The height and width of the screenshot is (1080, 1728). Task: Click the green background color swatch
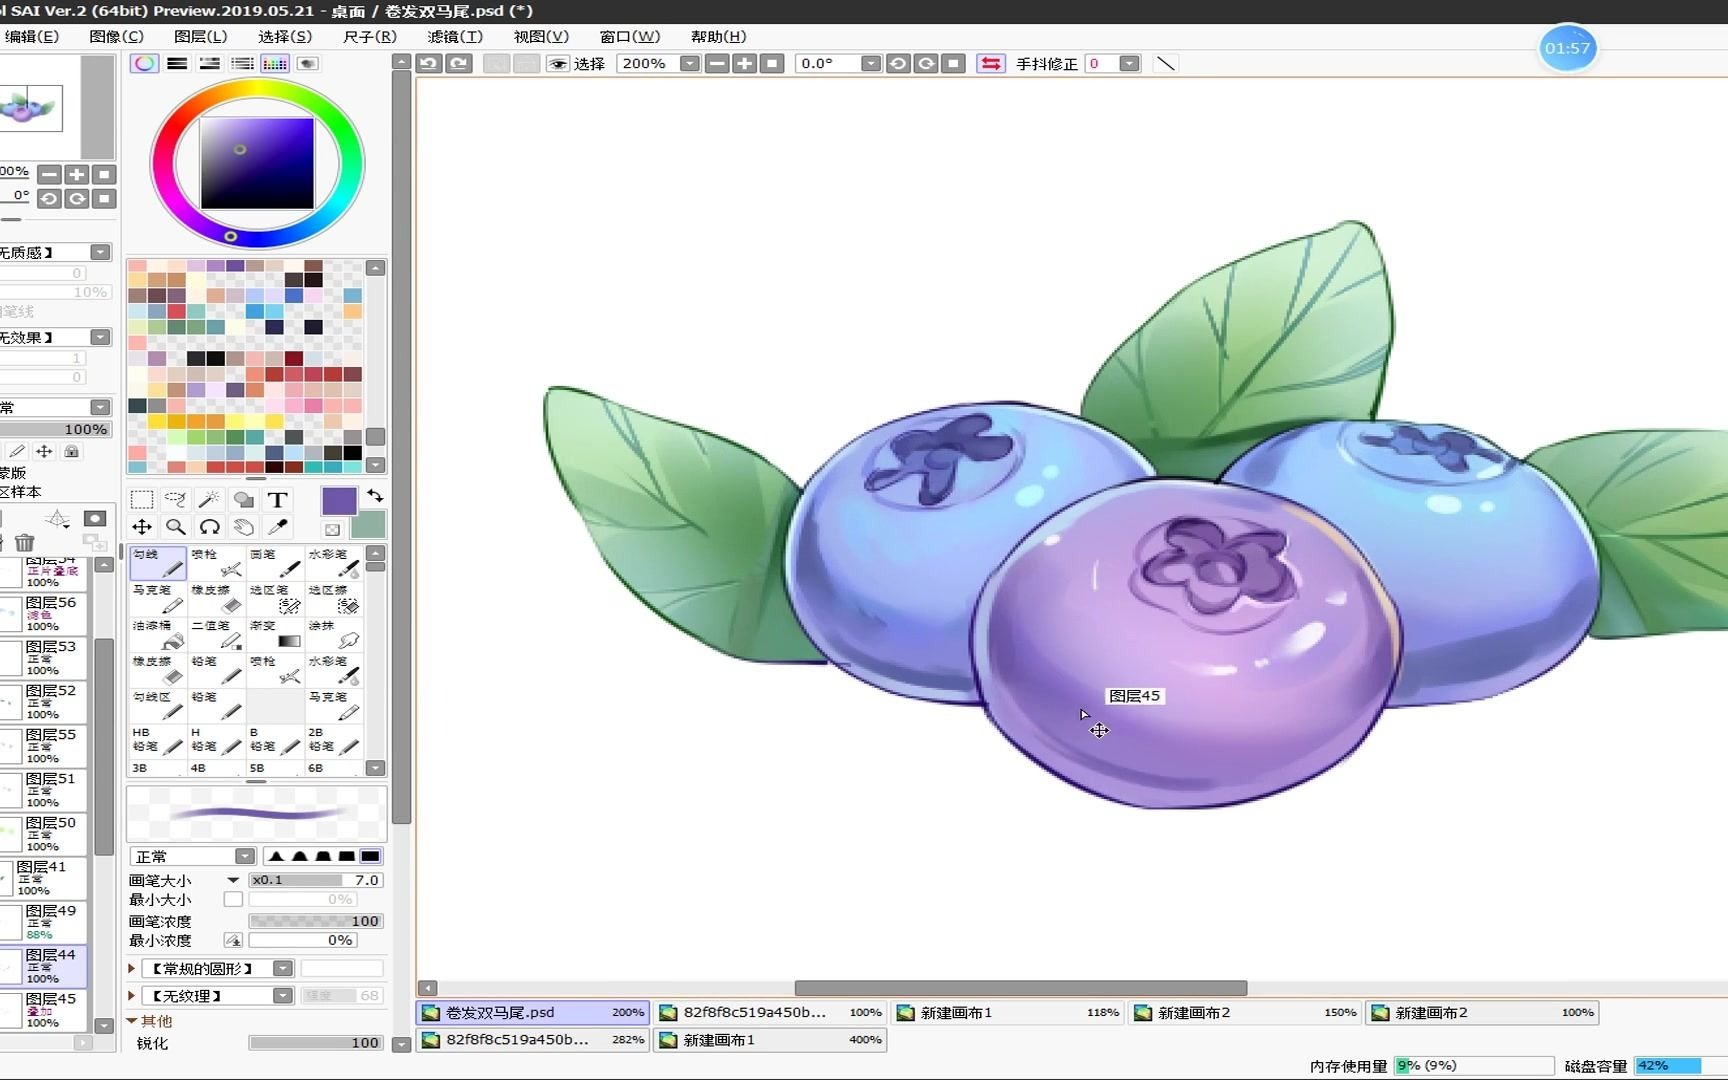[368, 524]
